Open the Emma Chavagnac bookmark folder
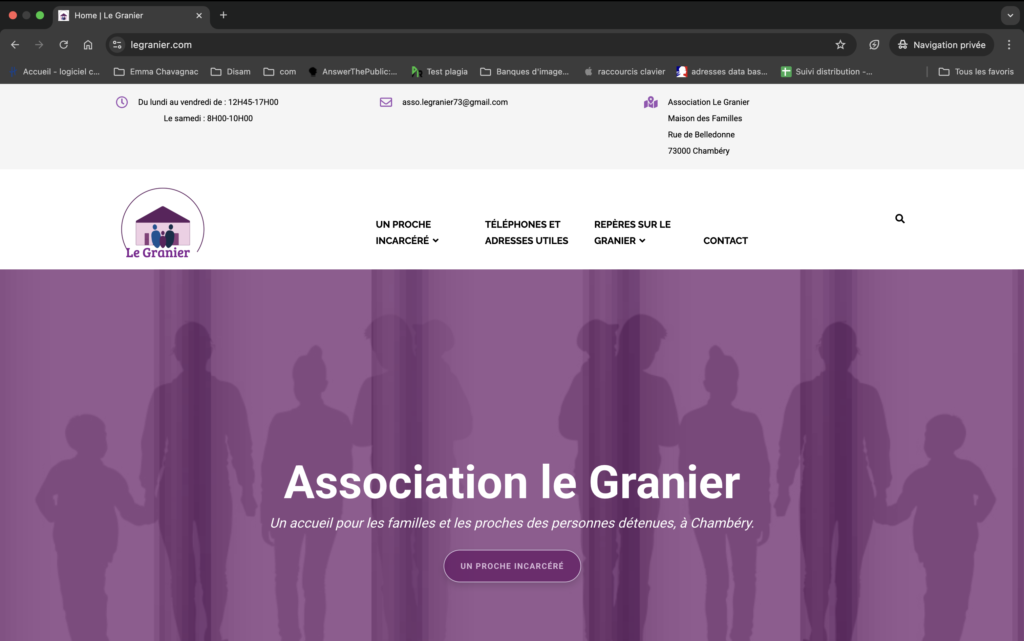This screenshot has height=641, width=1024. tap(156, 72)
